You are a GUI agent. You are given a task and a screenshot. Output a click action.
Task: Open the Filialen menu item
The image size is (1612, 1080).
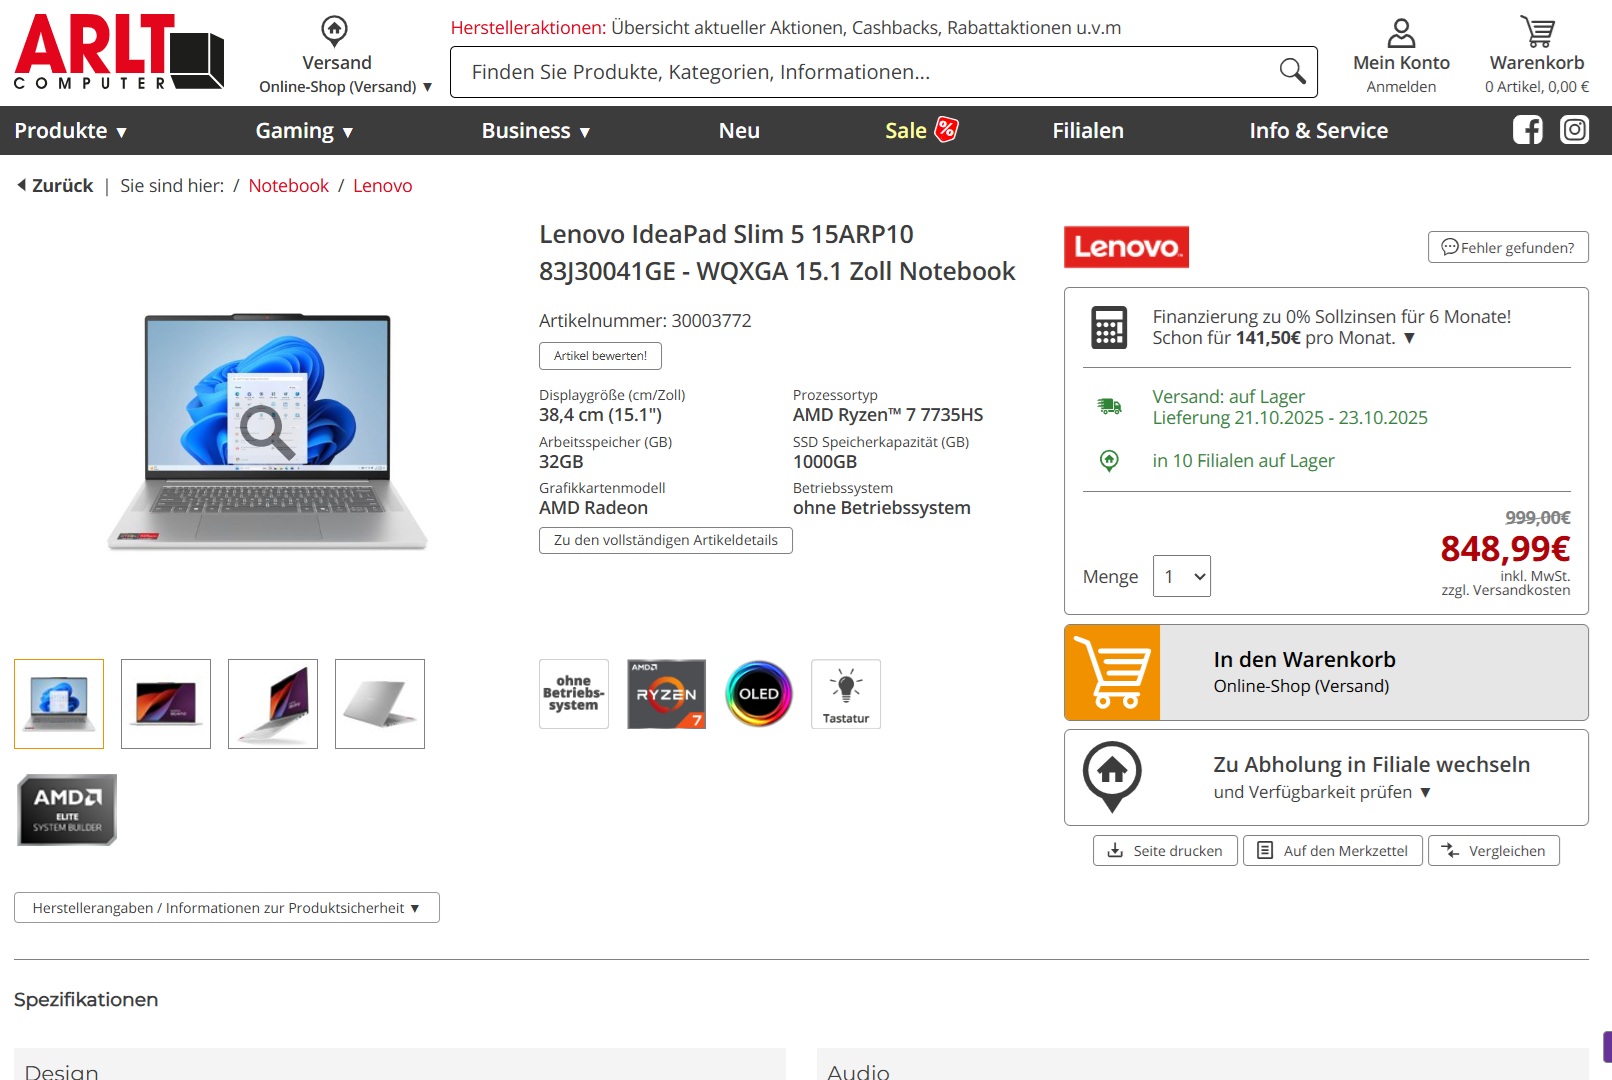(1088, 131)
